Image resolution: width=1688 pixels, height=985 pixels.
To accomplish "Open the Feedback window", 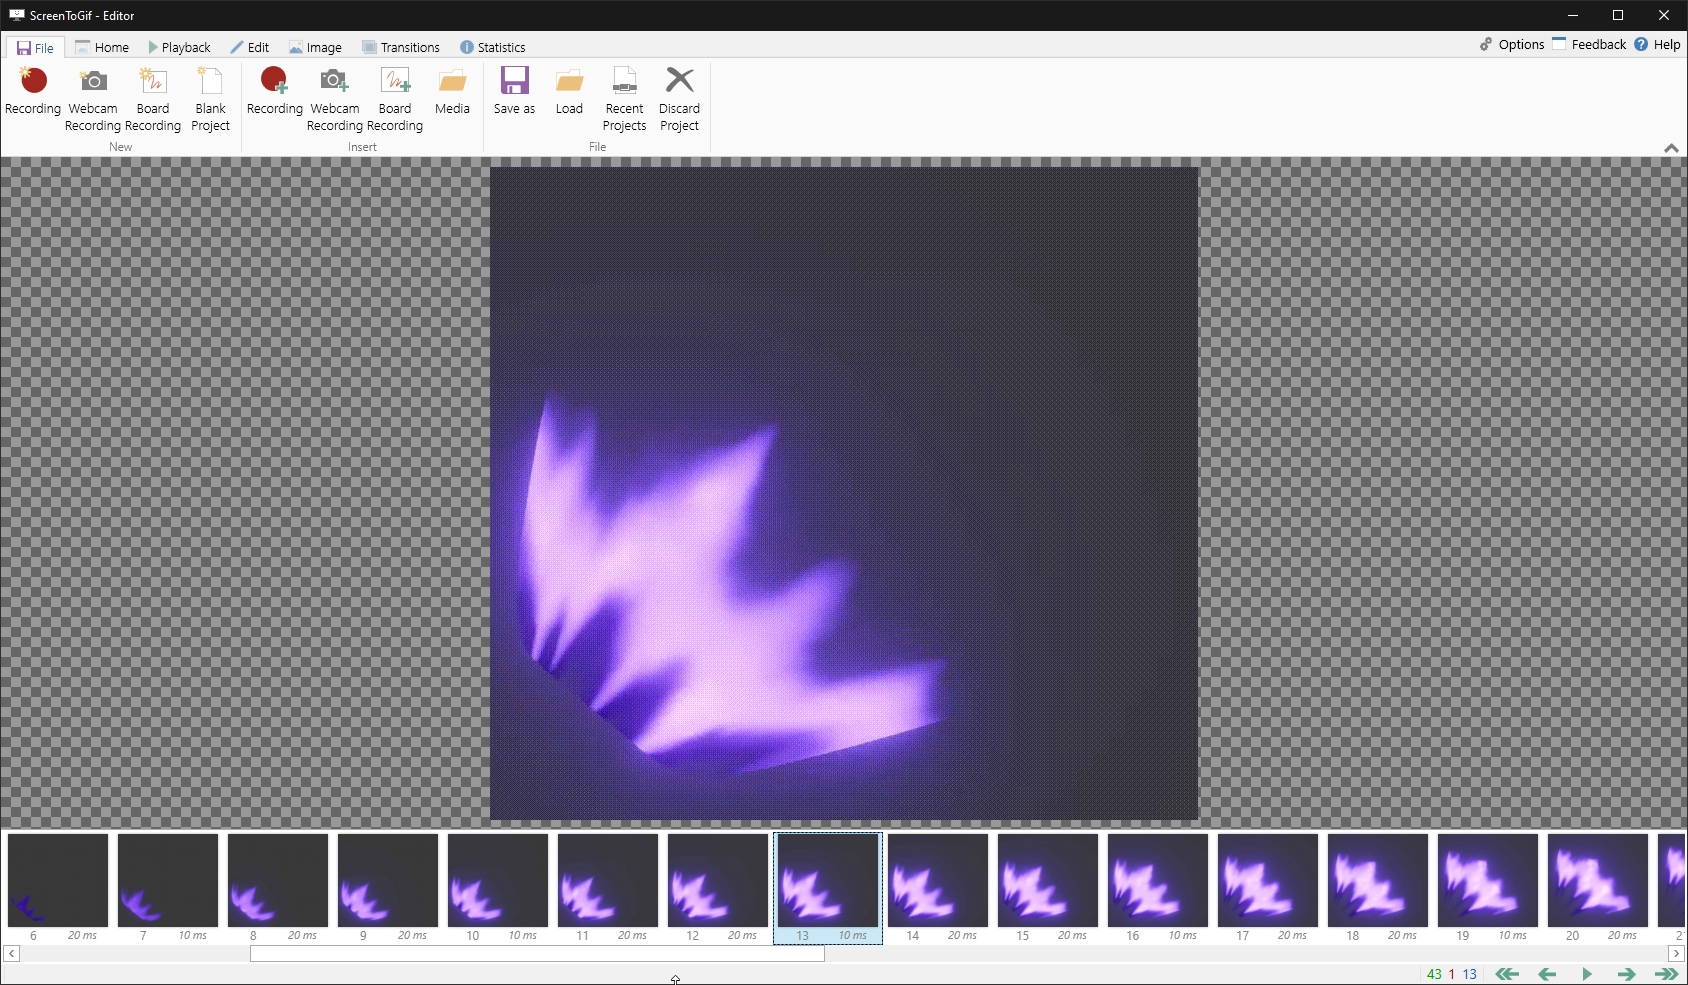I will click(x=1589, y=44).
